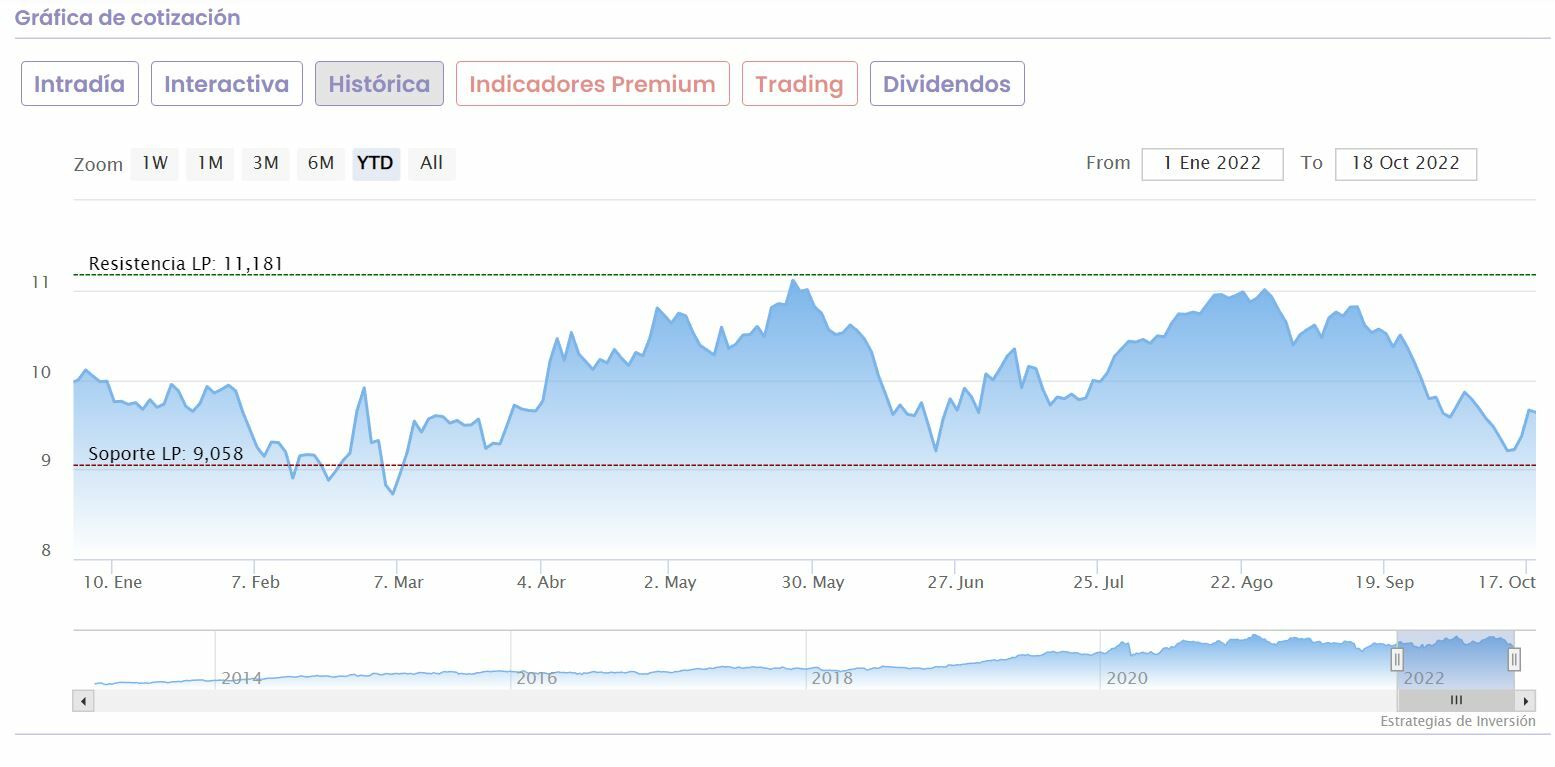Screen dimensions: 1555x767
Task: Open the Intradía chart tab
Action: point(79,84)
